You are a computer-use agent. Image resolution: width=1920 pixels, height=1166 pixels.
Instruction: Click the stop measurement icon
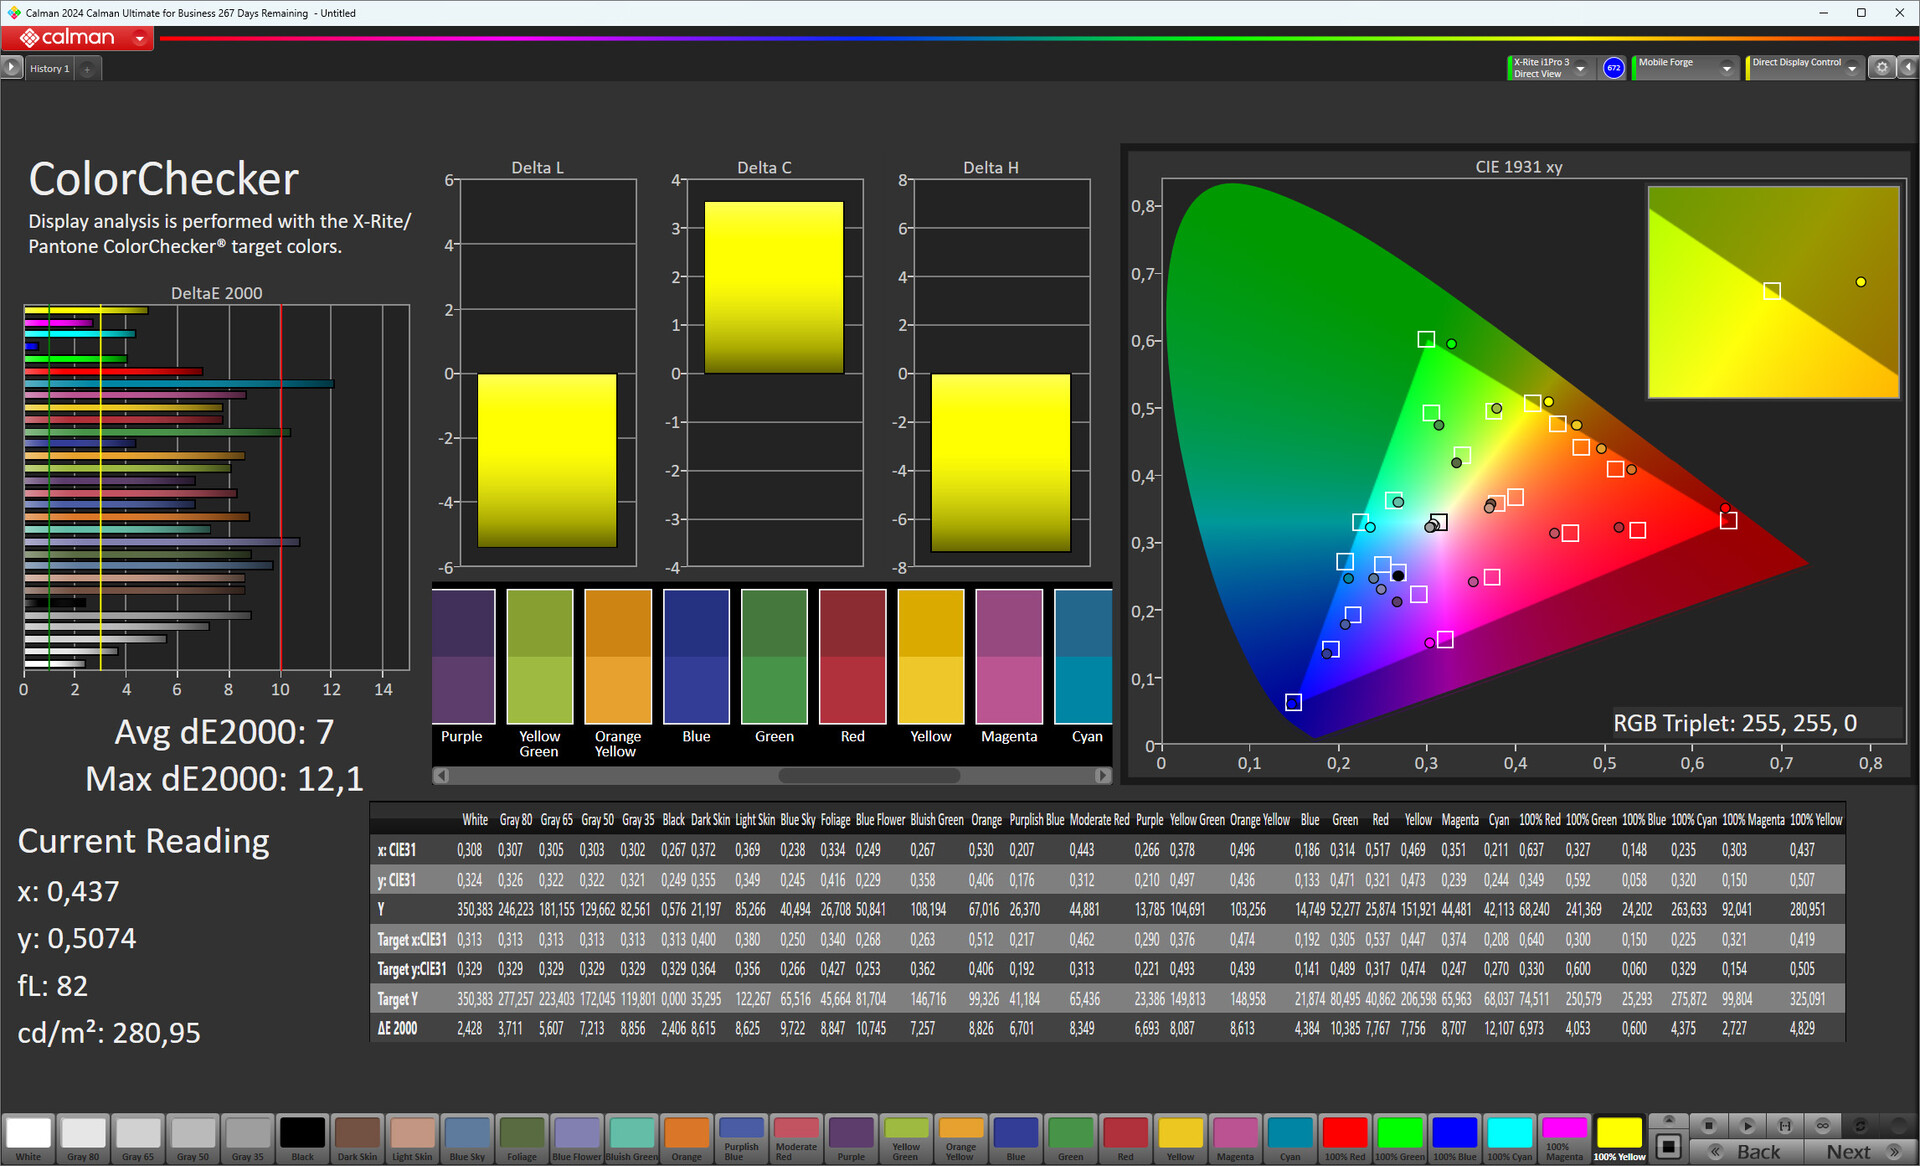(x=1709, y=1125)
